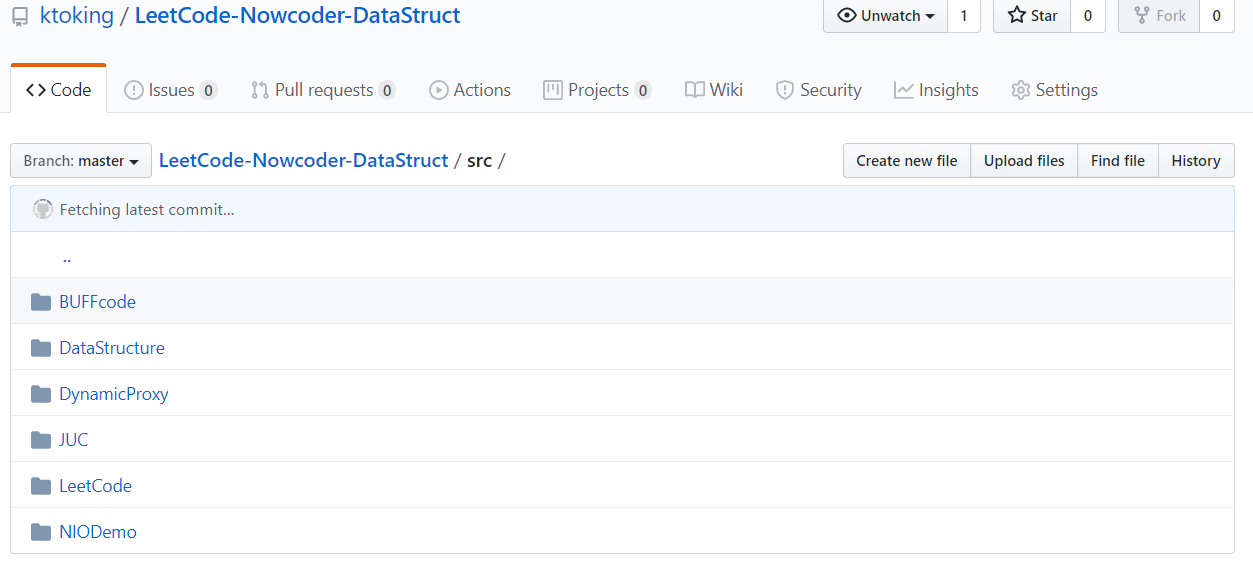Click Create new file button
The height and width of the screenshot is (573, 1253).
(x=907, y=161)
